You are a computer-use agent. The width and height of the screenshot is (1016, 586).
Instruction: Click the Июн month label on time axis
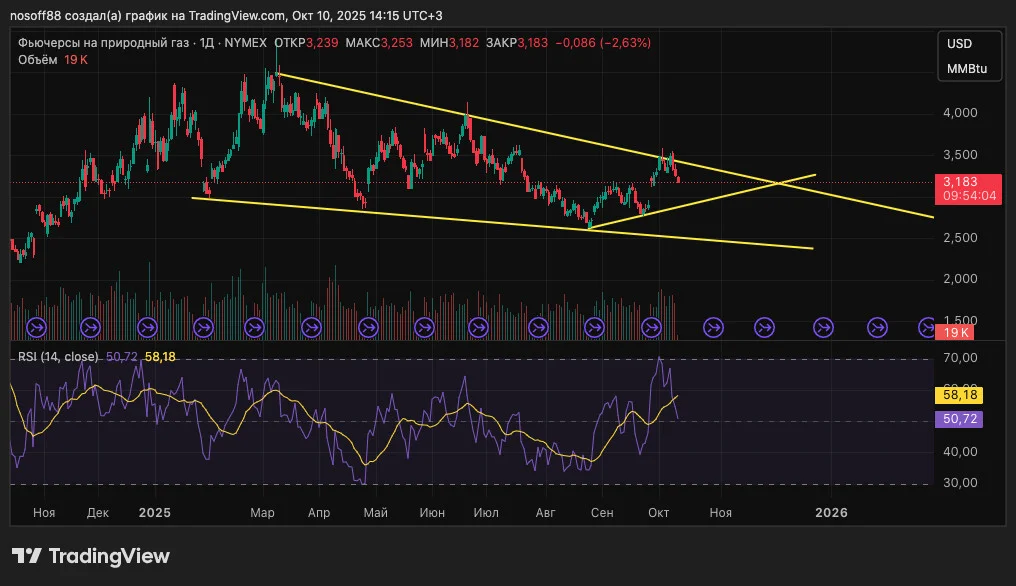coord(432,513)
